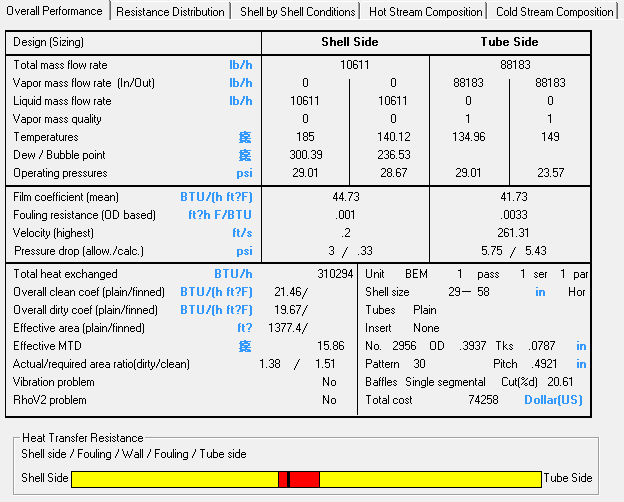Select tube outlet pressure value 23.57
Screen dimensions: 624x502
click(551, 173)
